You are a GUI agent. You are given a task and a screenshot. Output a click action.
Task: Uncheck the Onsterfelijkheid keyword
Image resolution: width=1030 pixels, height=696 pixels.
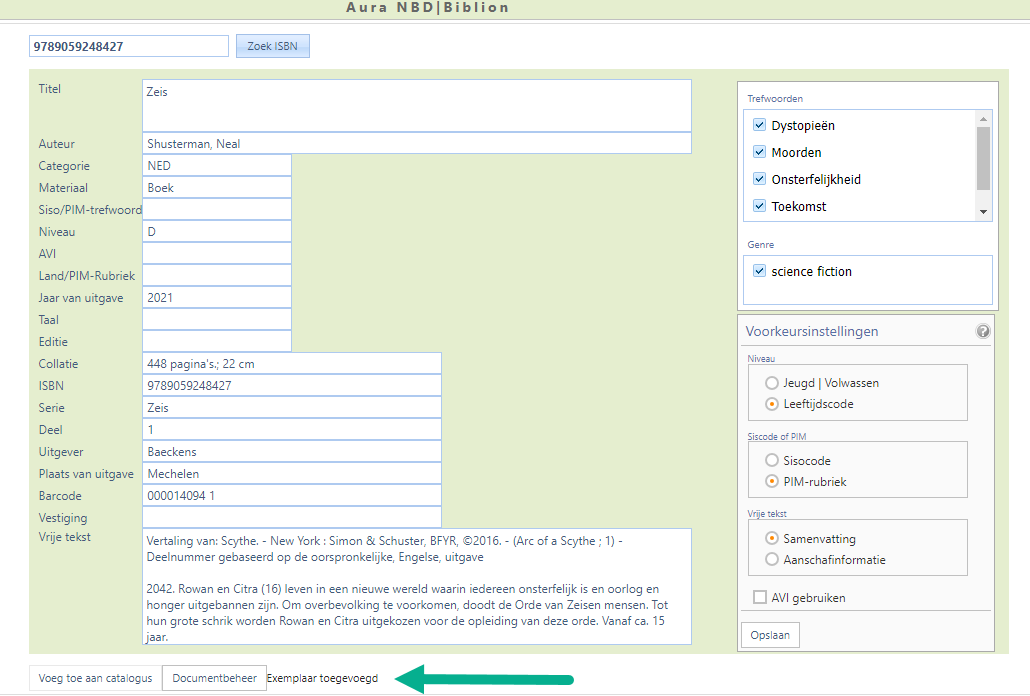pyautogui.click(x=760, y=180)
